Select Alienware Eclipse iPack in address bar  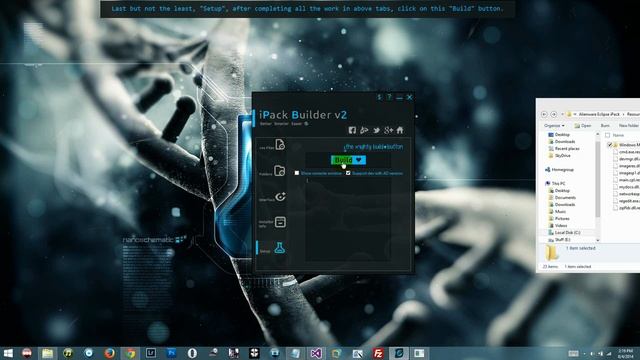click(x=599, y=114)
